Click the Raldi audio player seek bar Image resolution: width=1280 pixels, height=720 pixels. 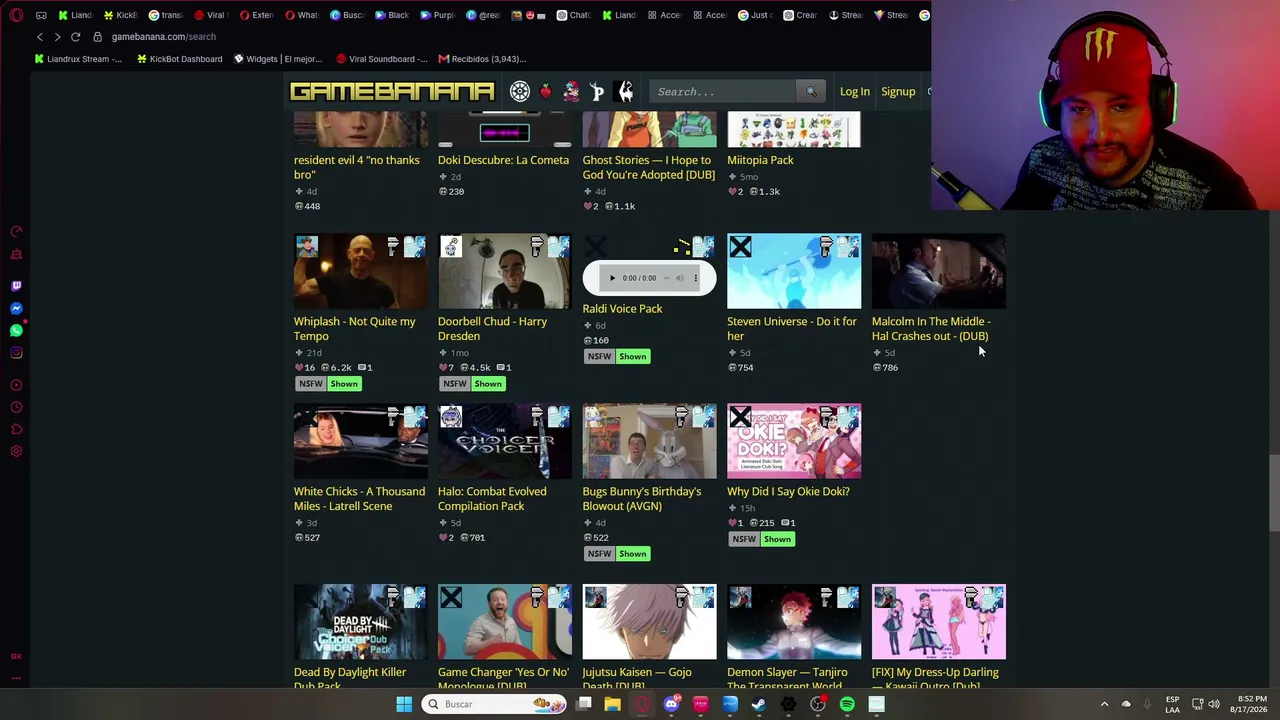click(666, 278)
